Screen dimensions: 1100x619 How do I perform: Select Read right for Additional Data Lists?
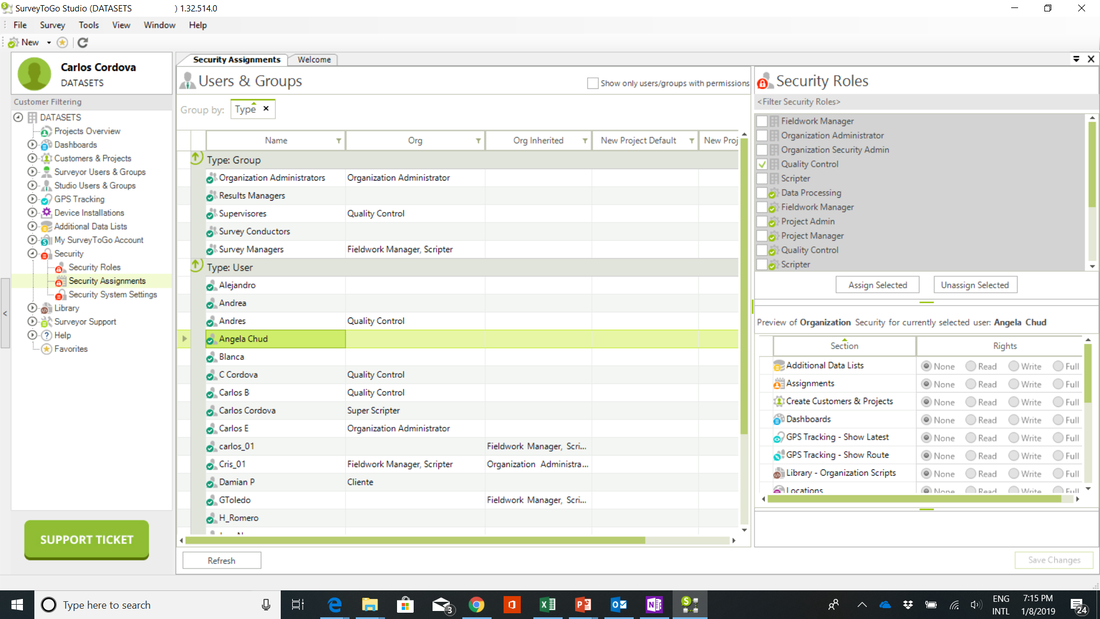point(971,366)
